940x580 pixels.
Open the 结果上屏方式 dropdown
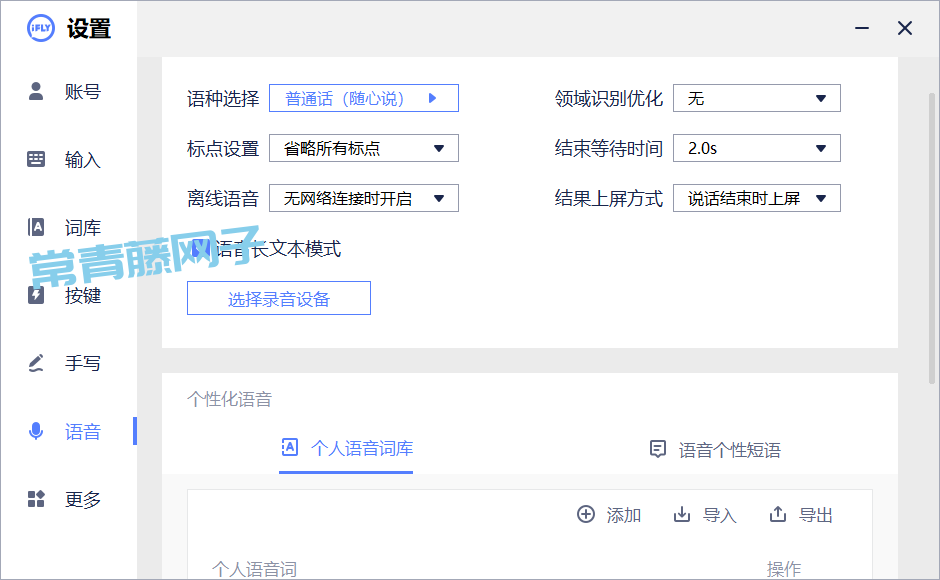[x=756, y=199]
